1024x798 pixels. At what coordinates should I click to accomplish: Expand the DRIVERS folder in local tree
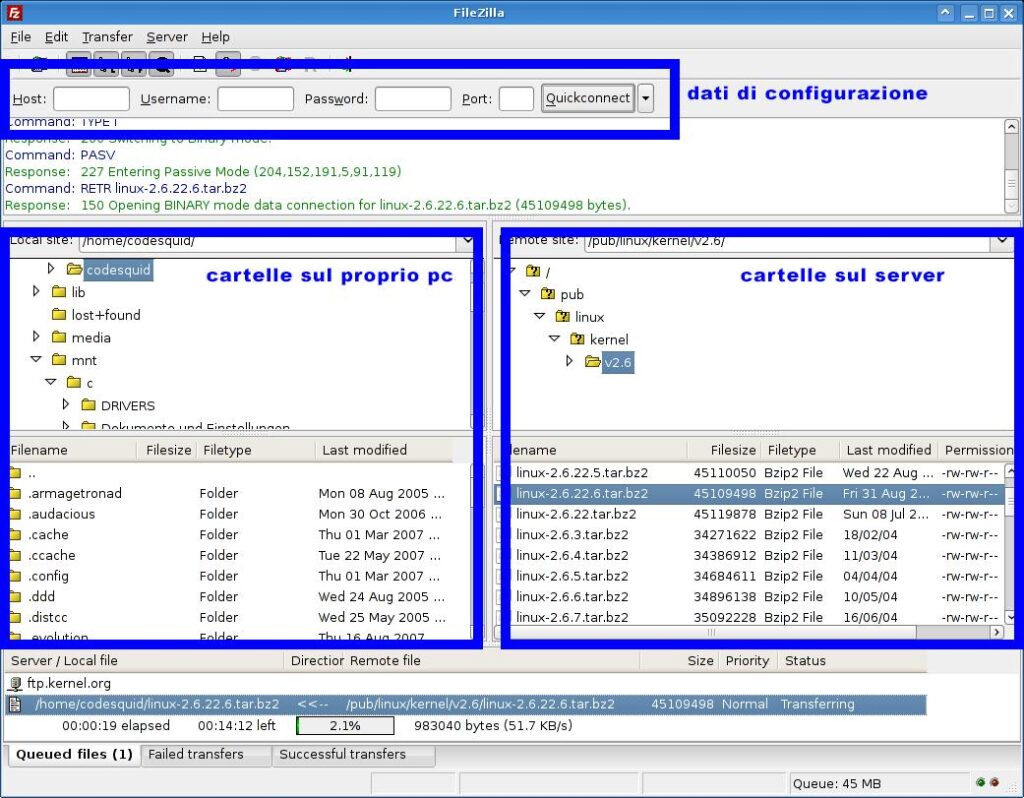[66, 405]
